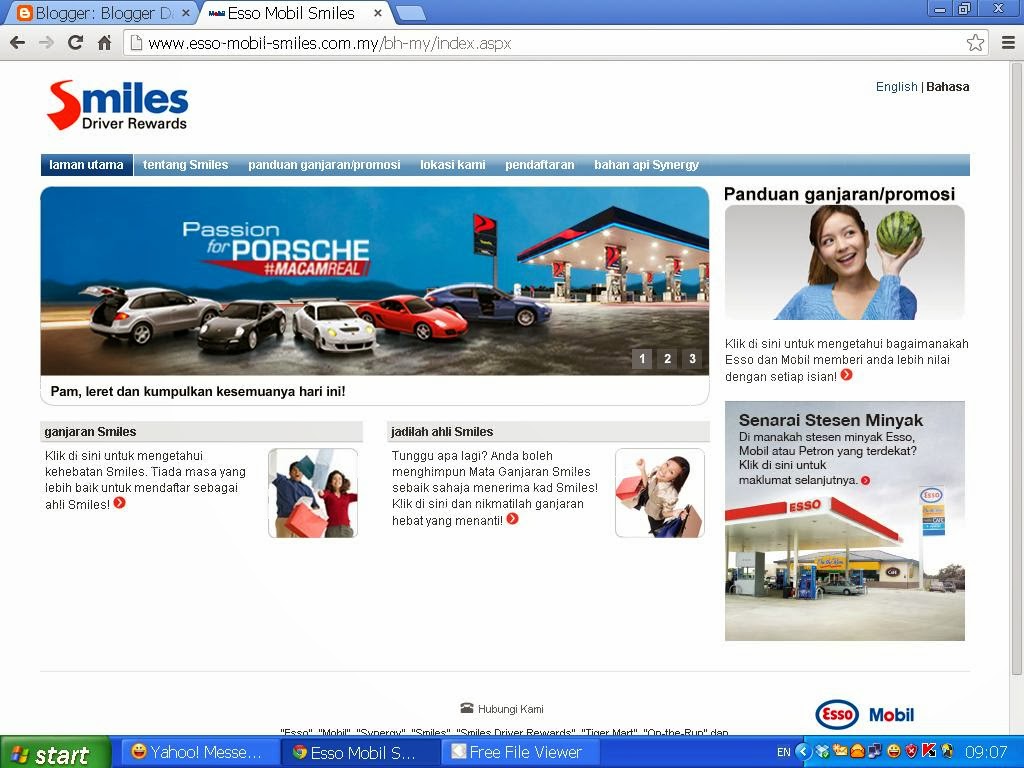The height and width of the screenshot is (768, 1024).
Task: Open bahan api Synergy menu item
Action: point(647,165)
